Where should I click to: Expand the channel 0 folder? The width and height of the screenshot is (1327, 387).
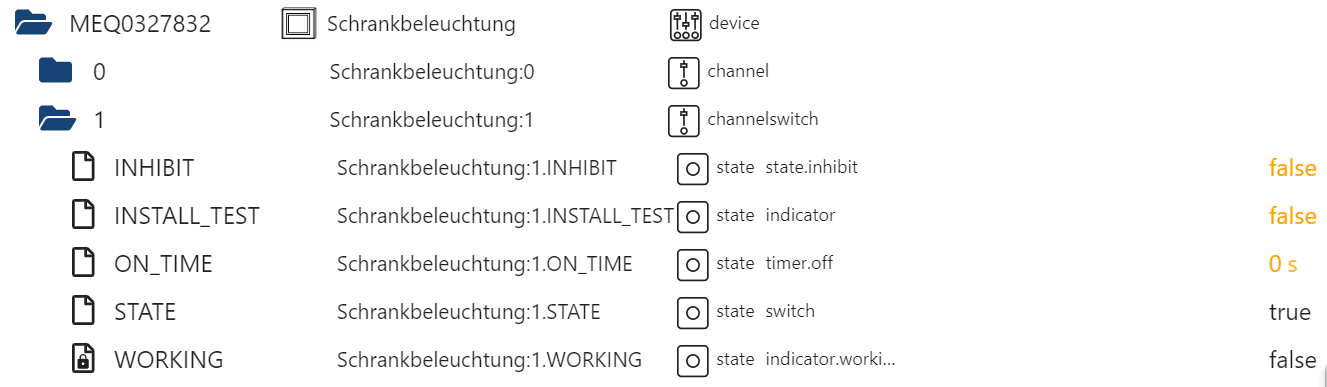pyautogui.click(x=56, y=72)
